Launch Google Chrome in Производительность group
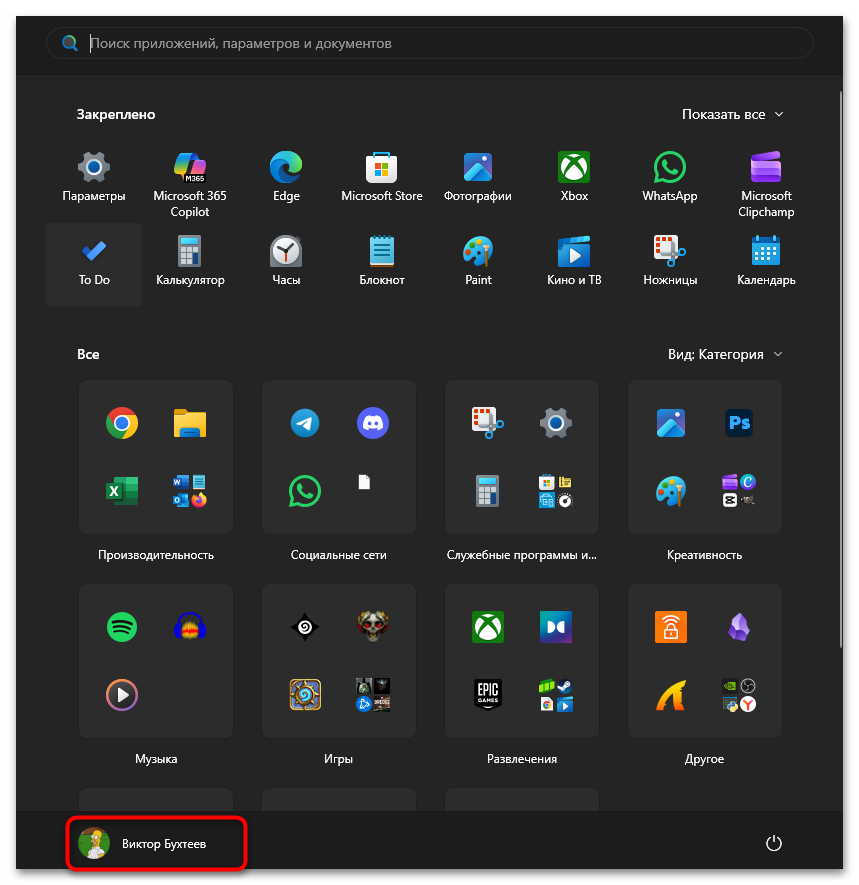This screenshot has height=885, width=859. [122, 423]
